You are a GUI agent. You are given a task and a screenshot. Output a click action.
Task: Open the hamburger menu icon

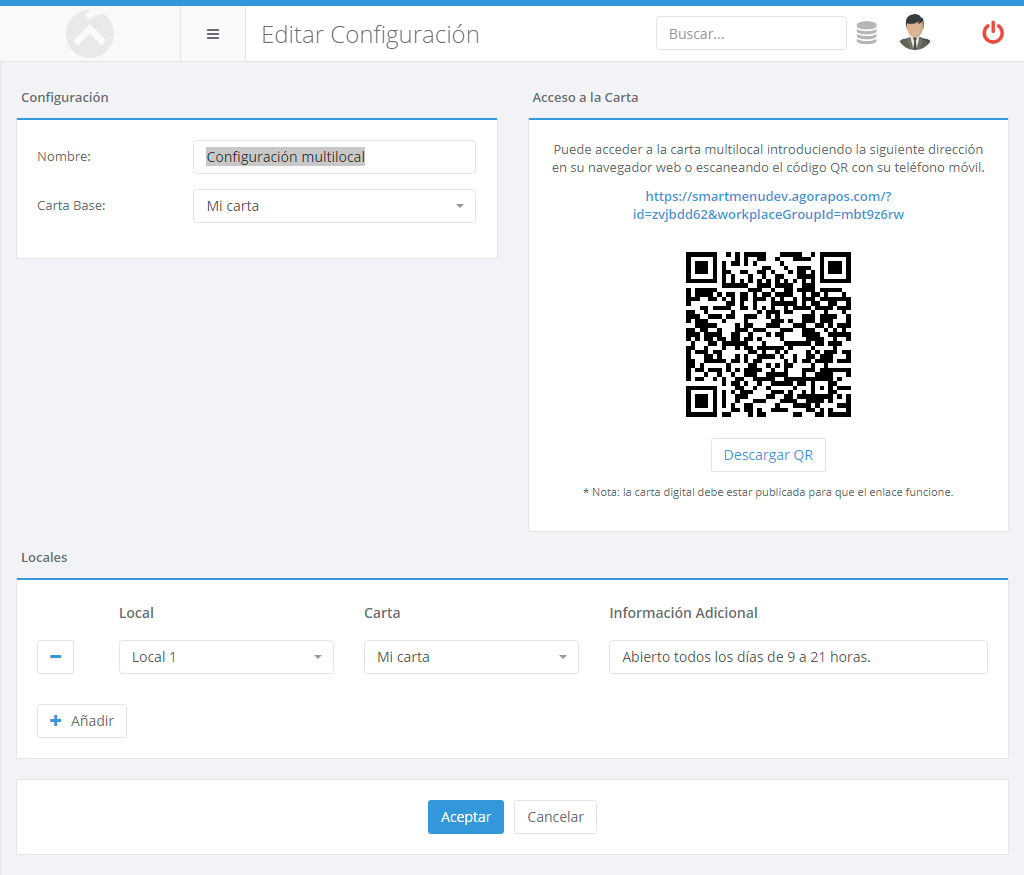pos(213,34)
